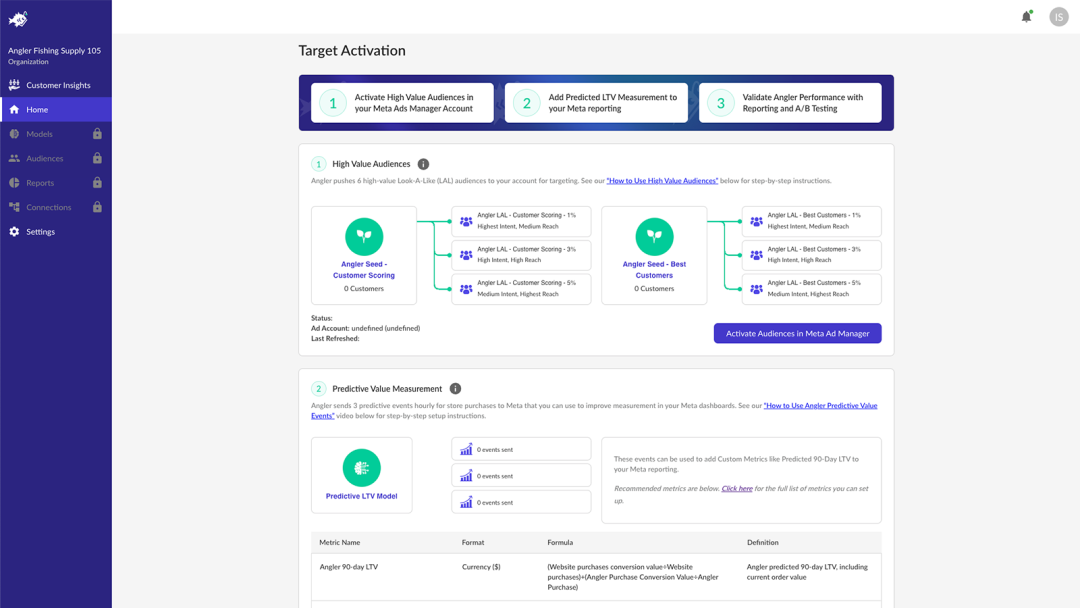
Task: Click the audience icon on Angler LAL - Best Customers 5%
Action: (x=755, y=289)
